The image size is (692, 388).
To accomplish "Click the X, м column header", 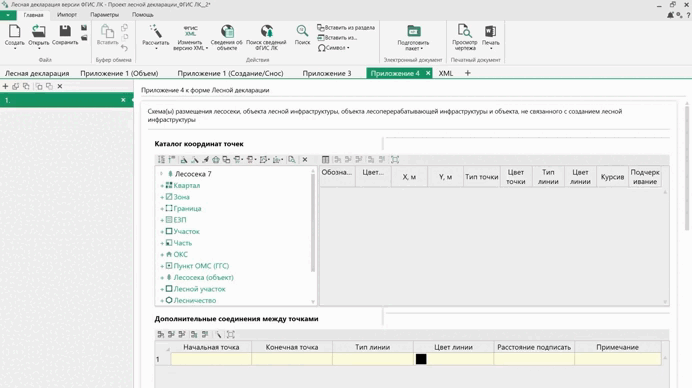I will 409,177.
